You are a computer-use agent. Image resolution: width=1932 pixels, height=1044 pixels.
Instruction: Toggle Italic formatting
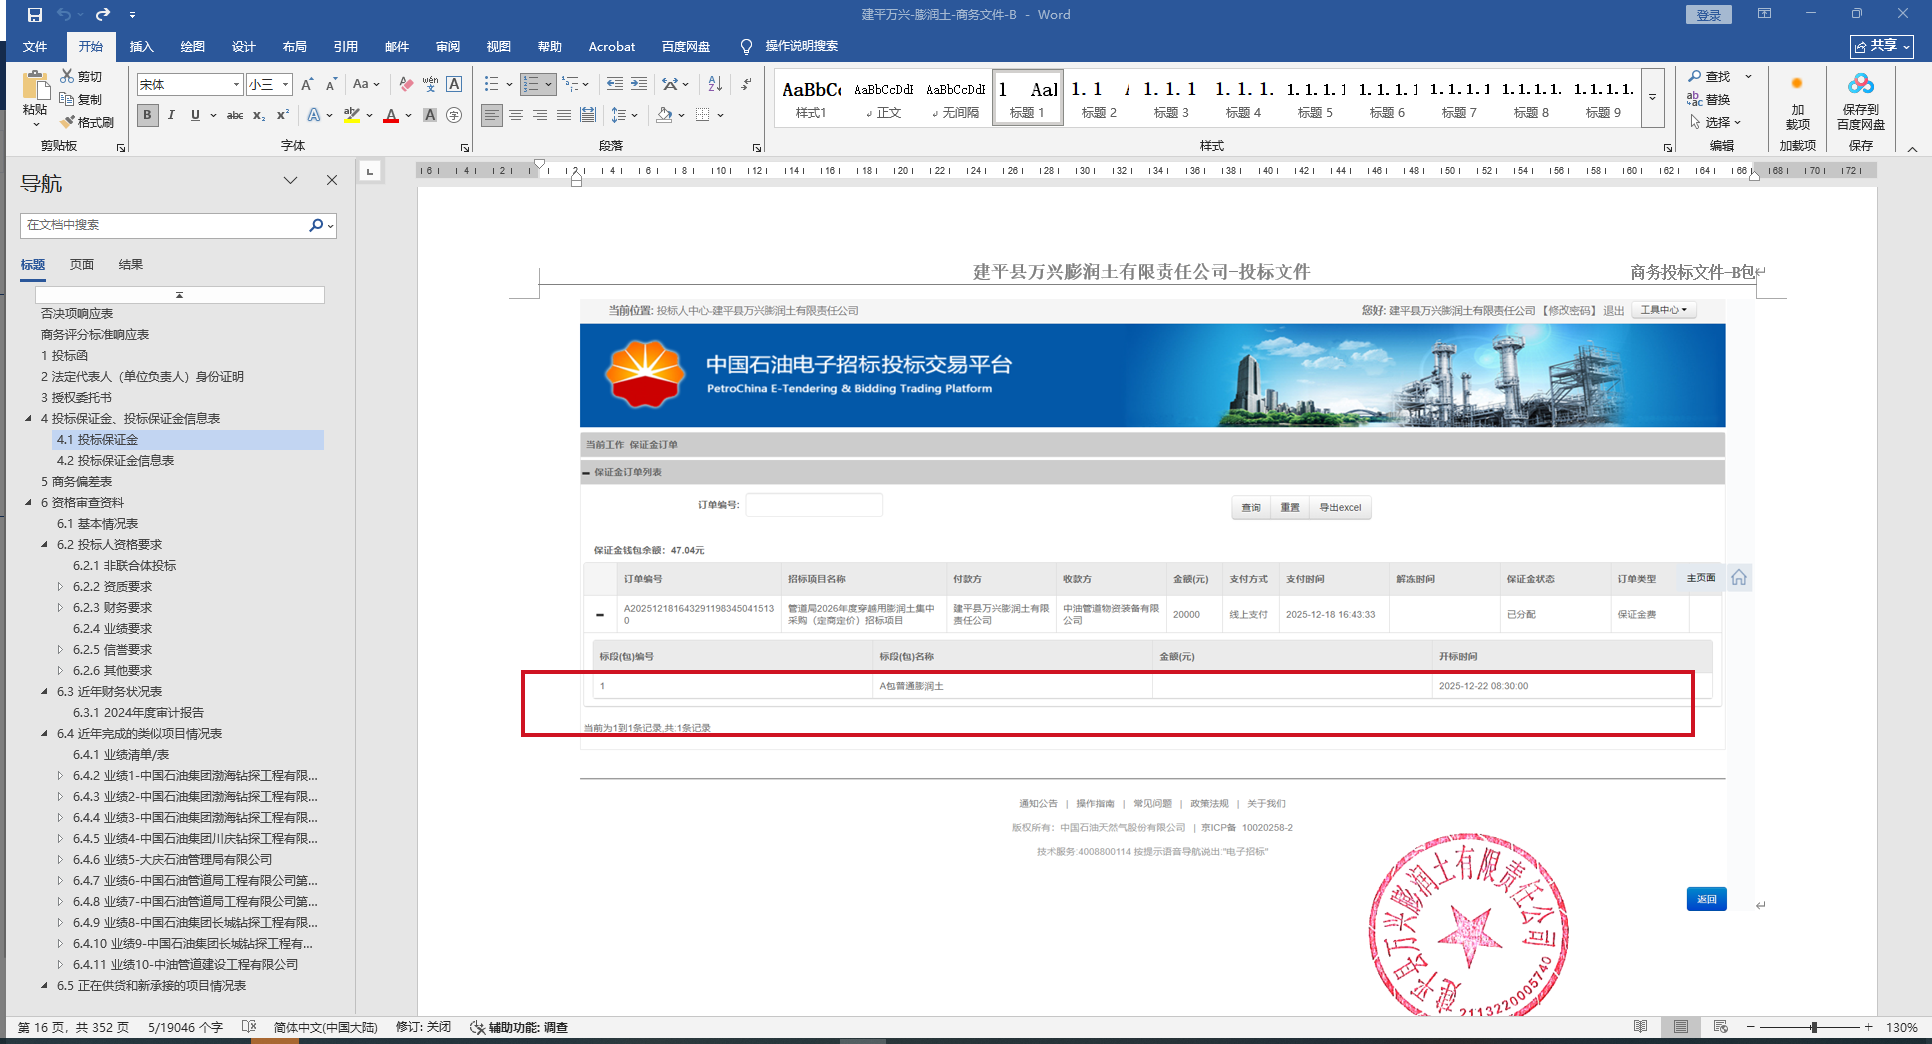(171, 115)
